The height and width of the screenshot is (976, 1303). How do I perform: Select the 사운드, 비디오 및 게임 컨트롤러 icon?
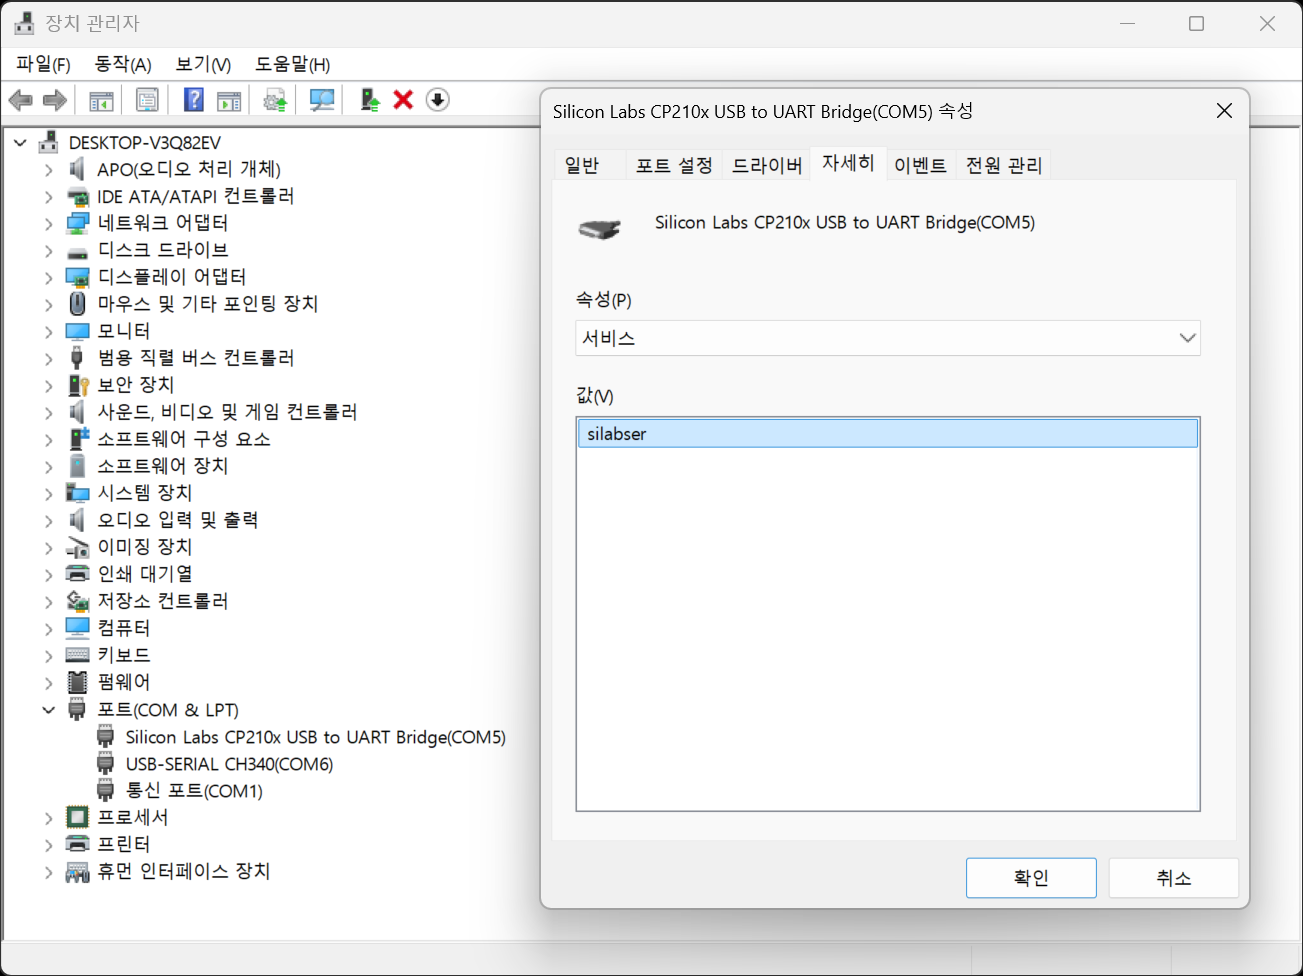click(77, 412)
